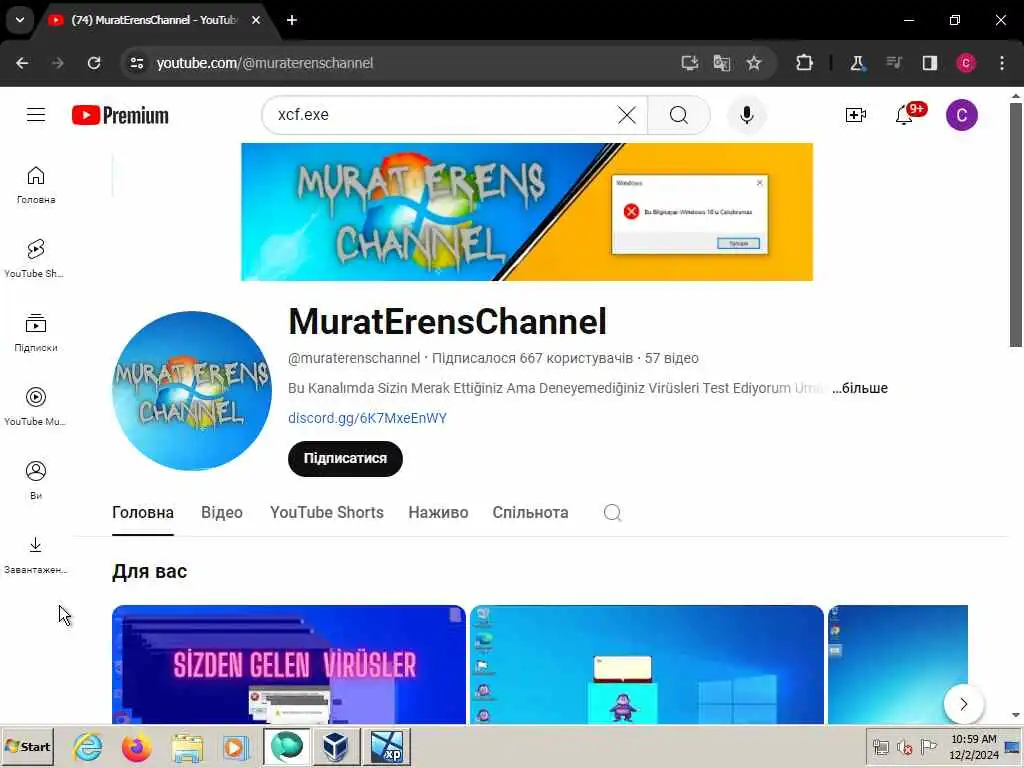
Task: Switch to the YouTube Shorts channel tab
Action: (327, 513)
